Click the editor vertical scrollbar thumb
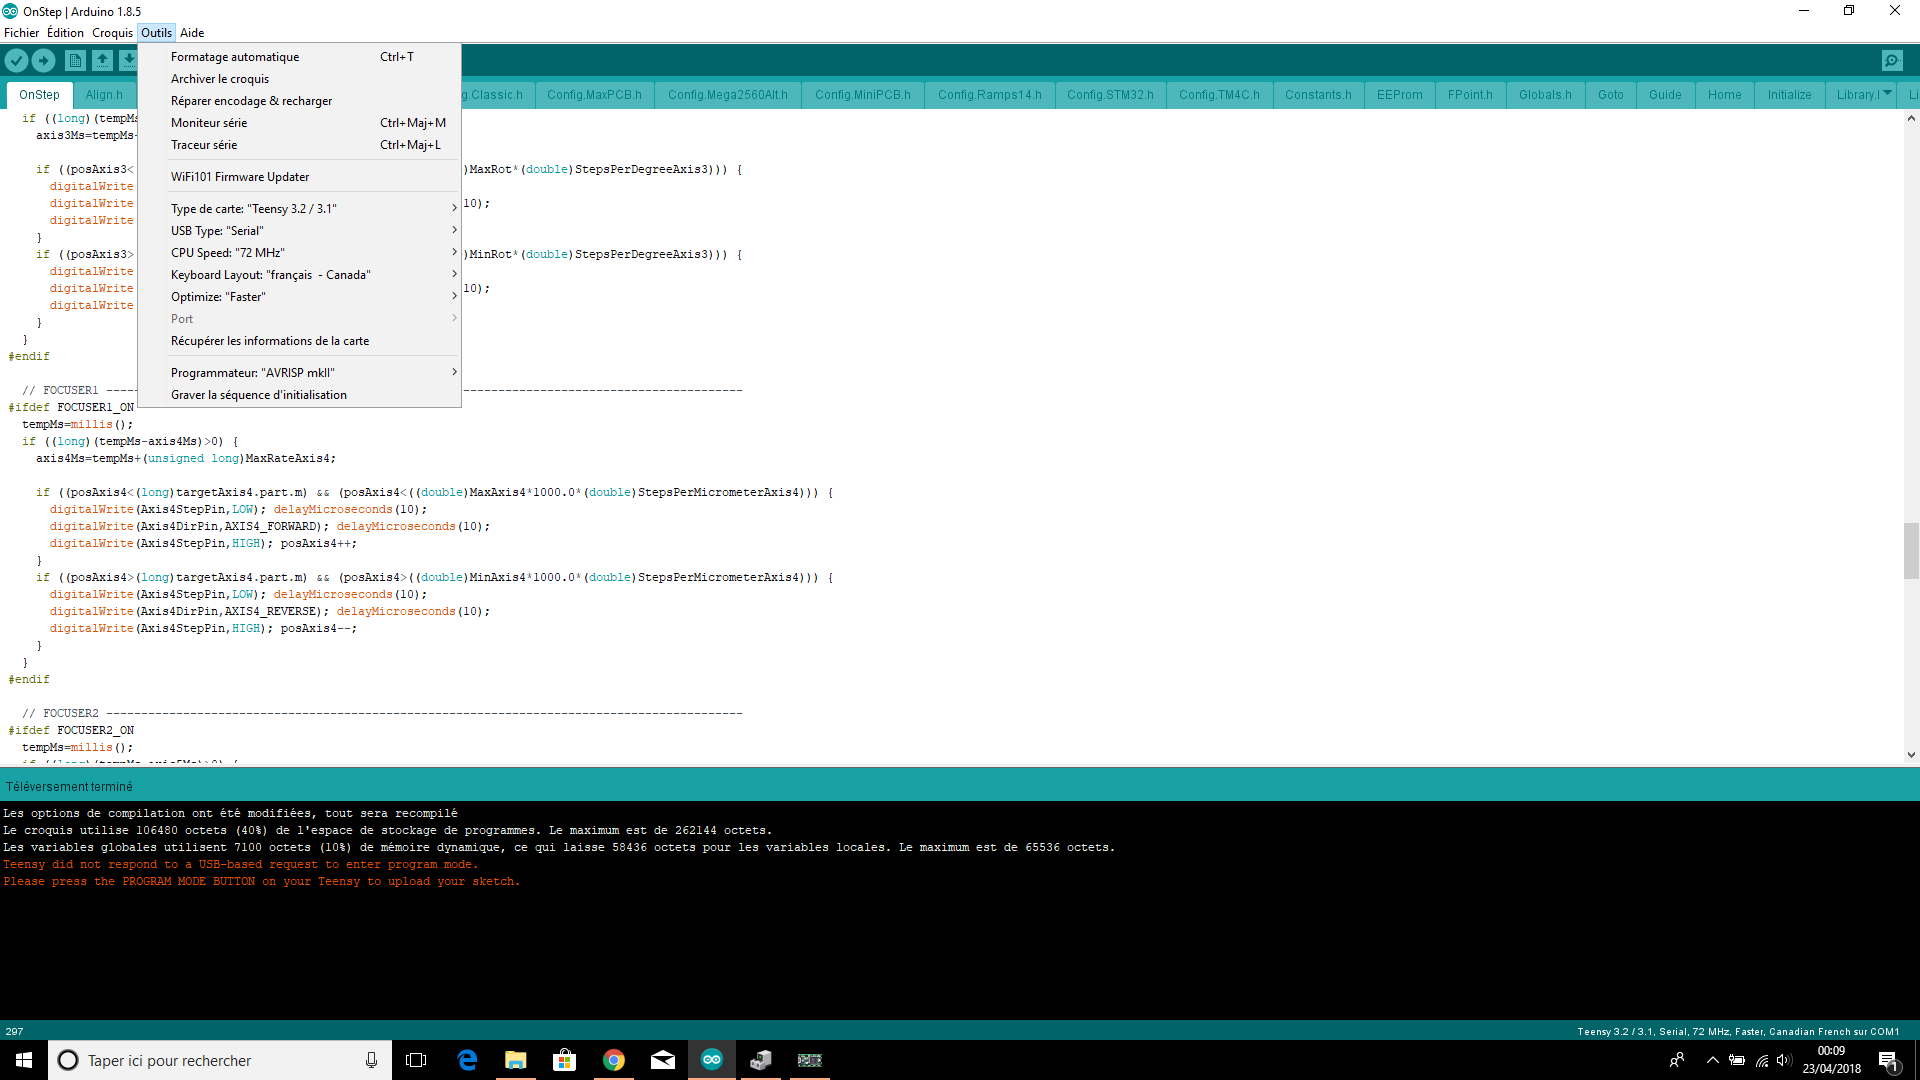This screenshot has height=1080, width=1920. (1911, 551)
